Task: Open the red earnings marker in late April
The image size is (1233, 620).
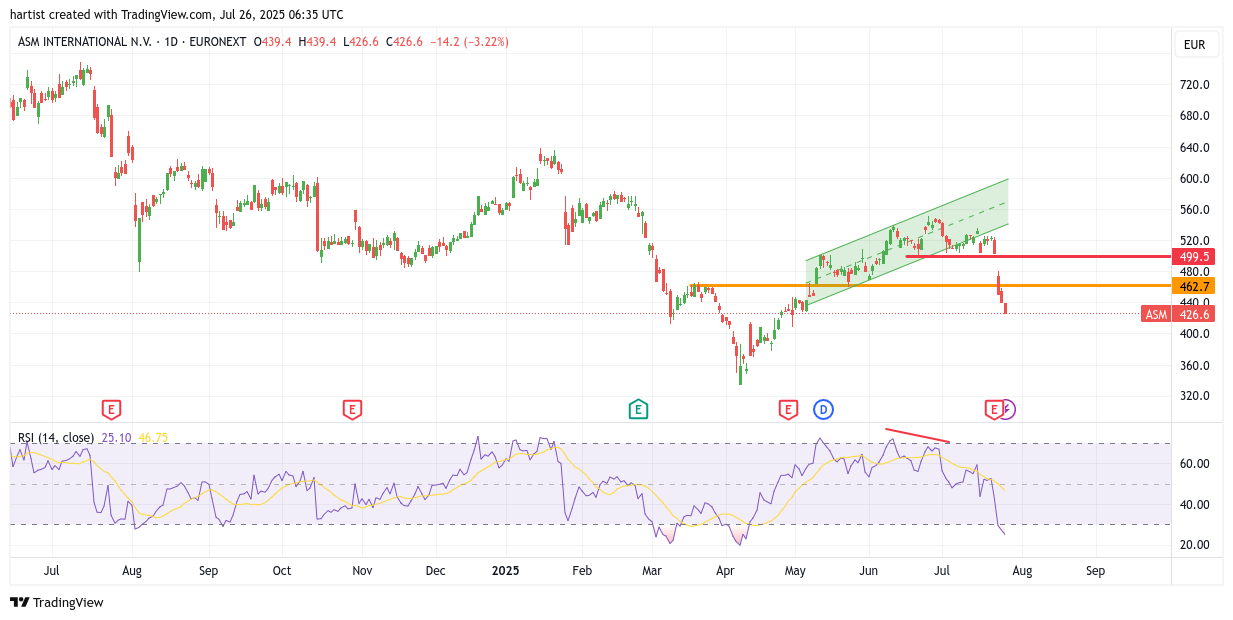Action: click(x=788, y=409)
